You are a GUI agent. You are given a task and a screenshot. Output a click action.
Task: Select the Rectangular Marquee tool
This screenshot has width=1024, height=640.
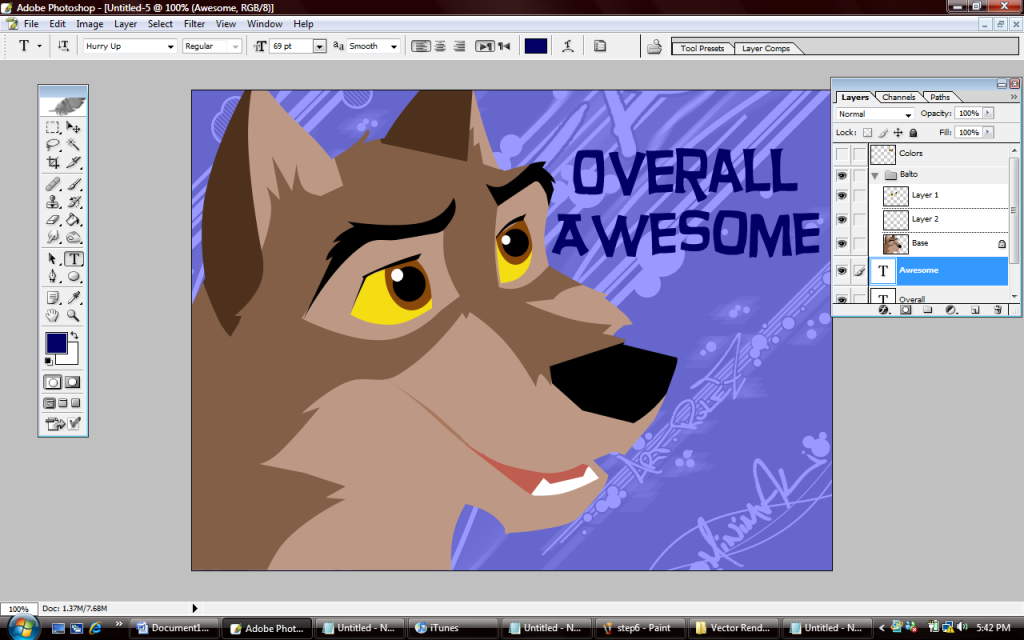pyautogui.click(x=53, y=127)
